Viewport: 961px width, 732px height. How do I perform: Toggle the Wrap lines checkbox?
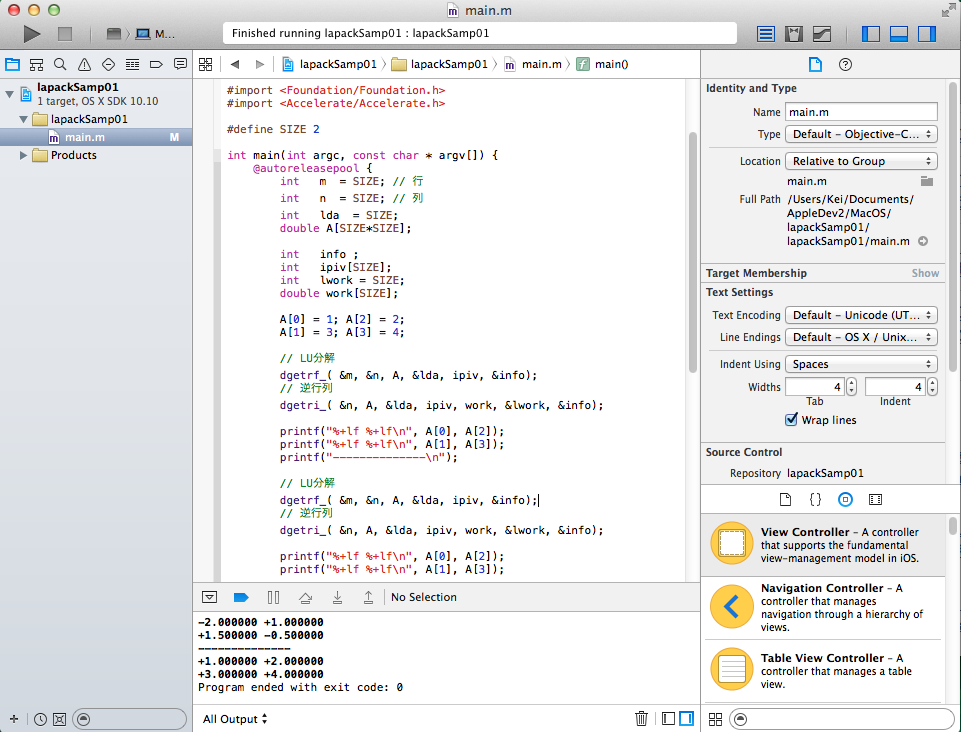click(x=792, y=420)
